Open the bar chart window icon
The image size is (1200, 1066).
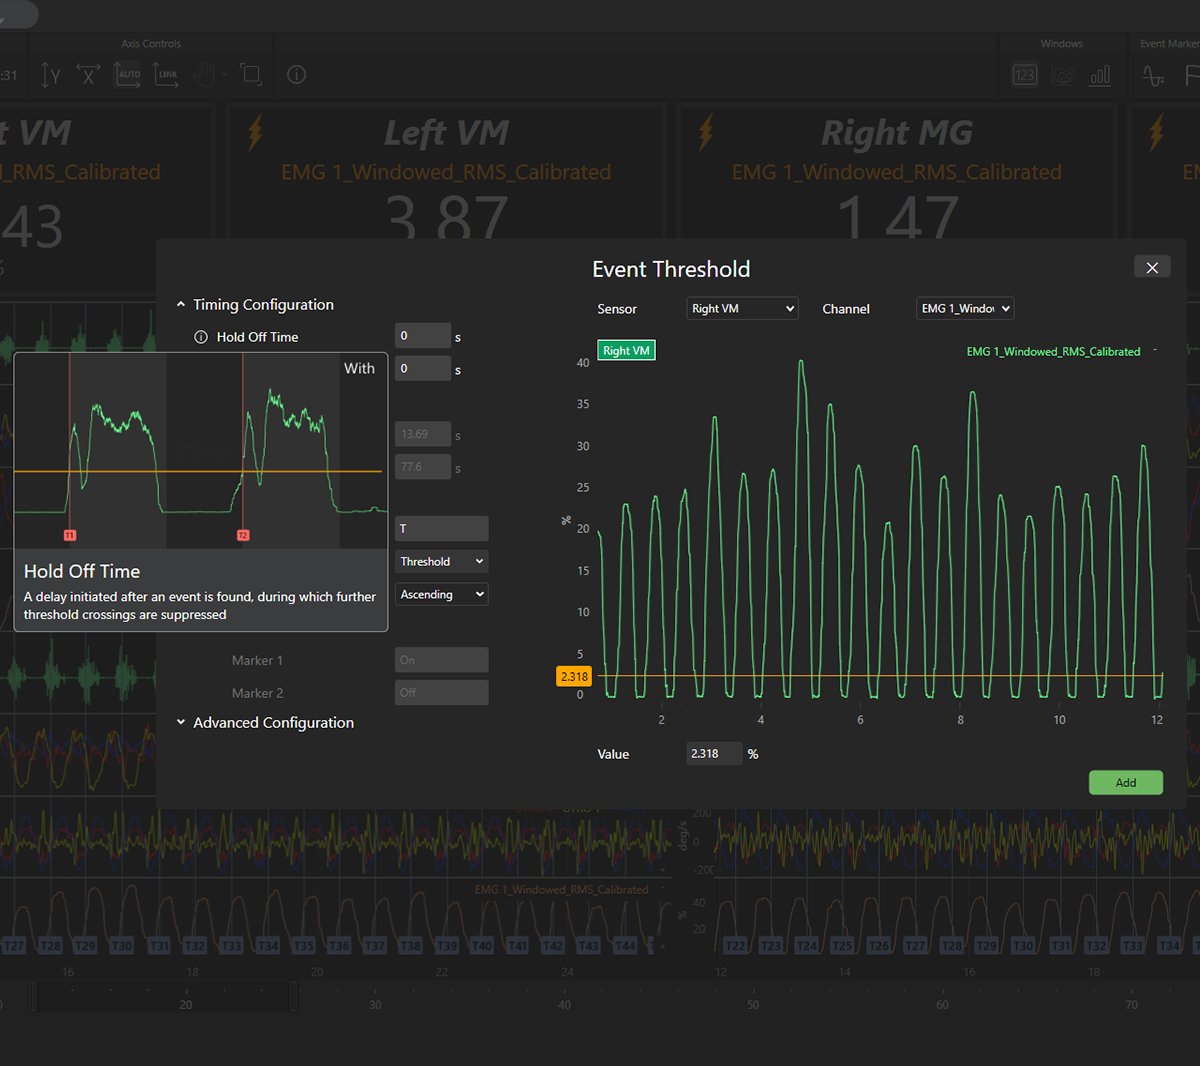tap(1100, 75)
